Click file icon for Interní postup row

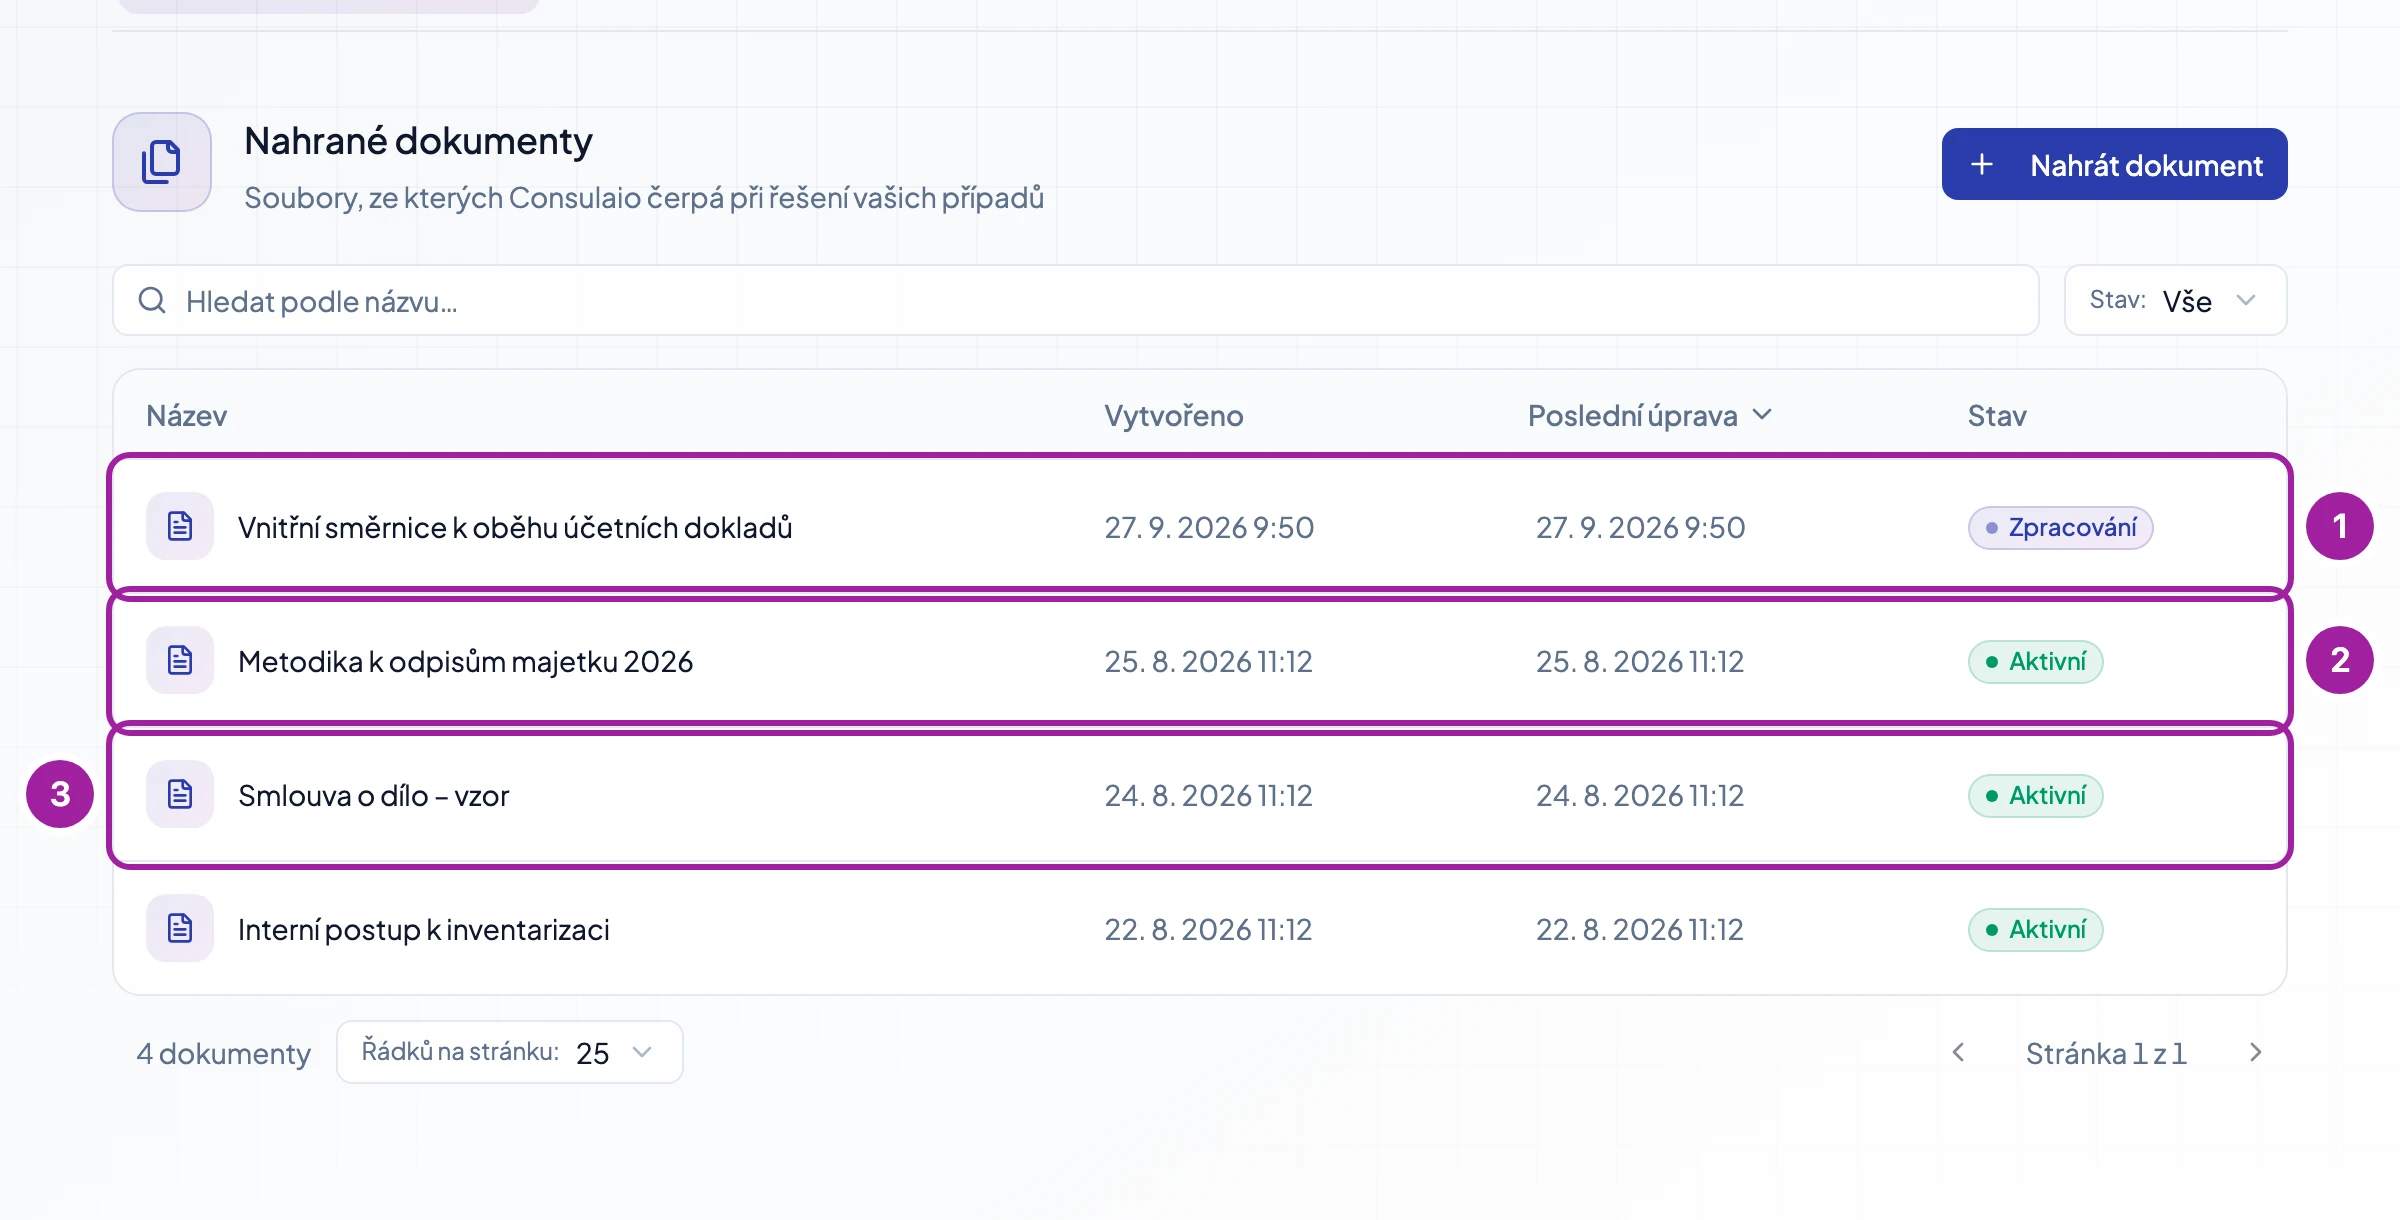click(x=180, y=928)
